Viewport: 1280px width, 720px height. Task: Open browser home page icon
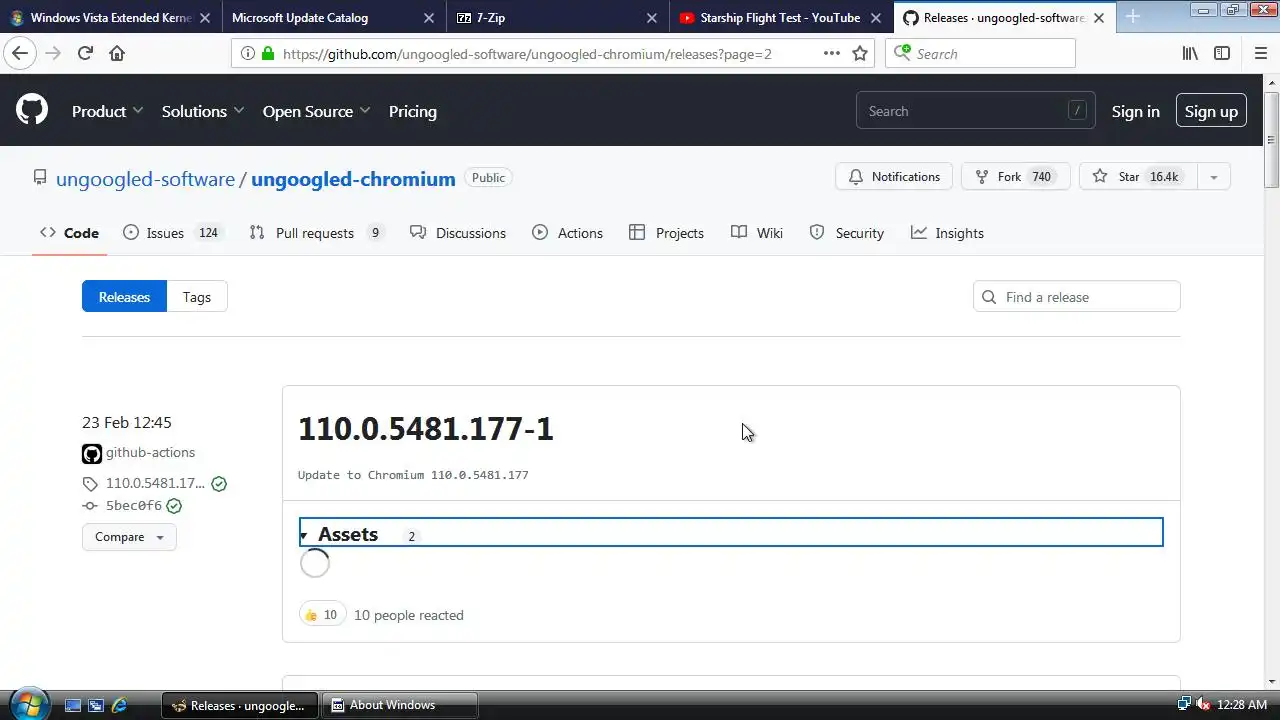click(x=117, y=53)
